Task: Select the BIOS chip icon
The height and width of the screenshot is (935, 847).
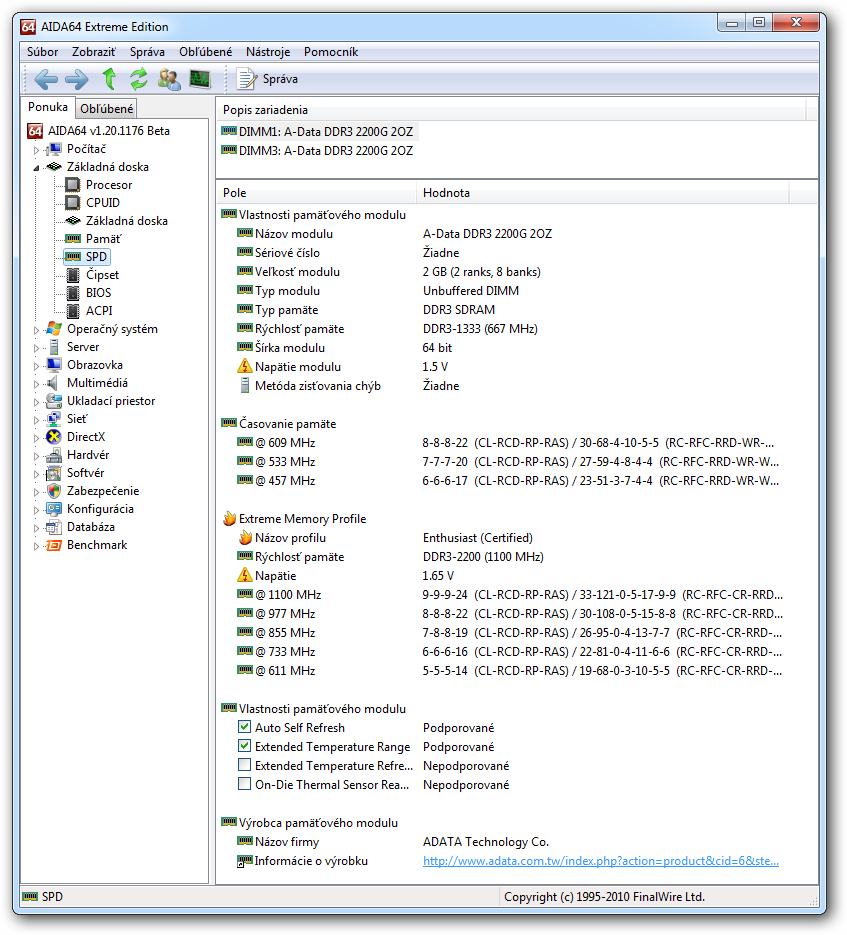Action: (x=73, y=293)
